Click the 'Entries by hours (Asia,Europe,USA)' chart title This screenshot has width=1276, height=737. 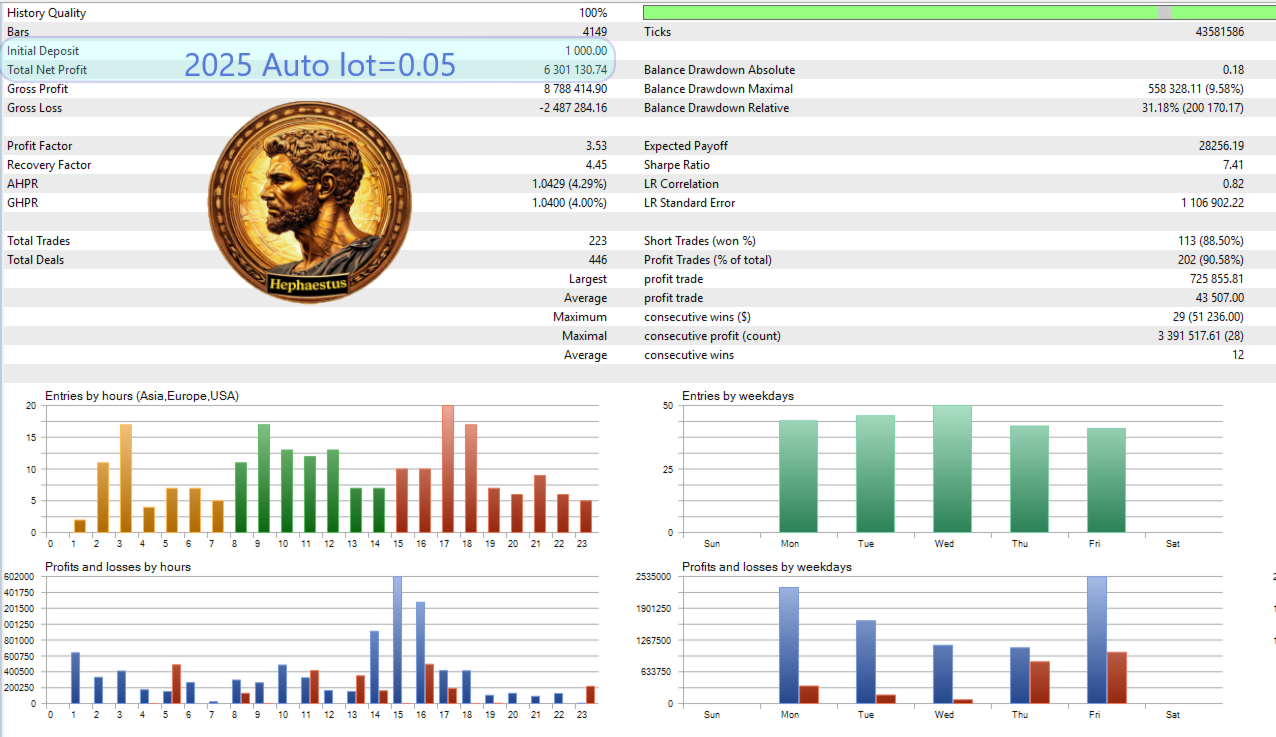point(142,396)
